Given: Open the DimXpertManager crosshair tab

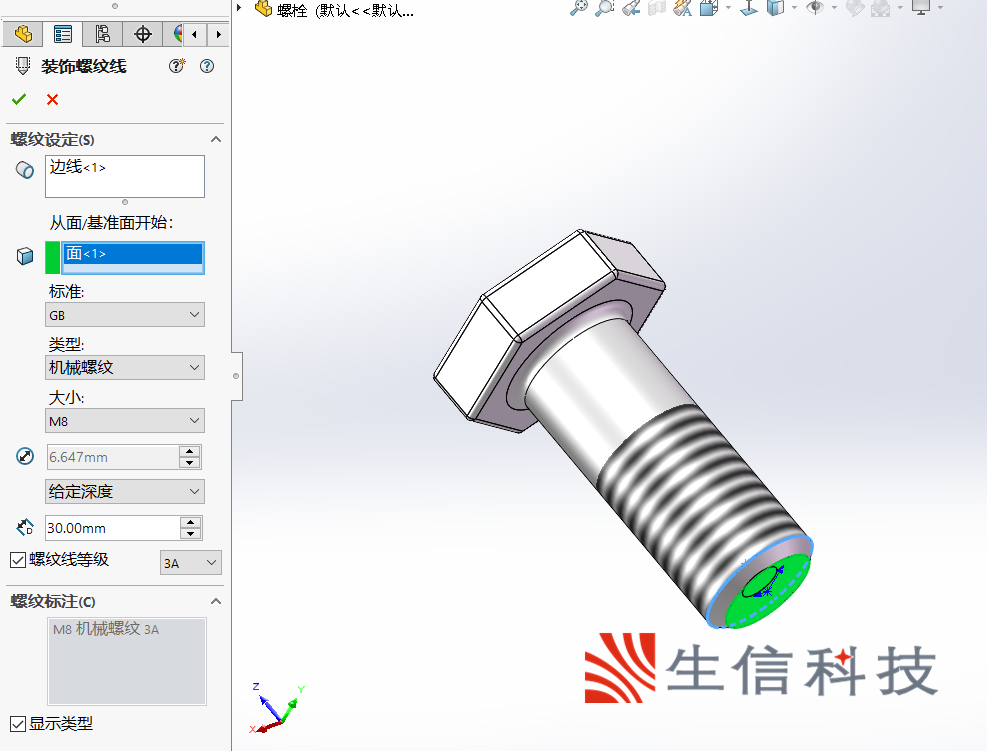Looking at the screenshot, I should click(x=143, y=34).
